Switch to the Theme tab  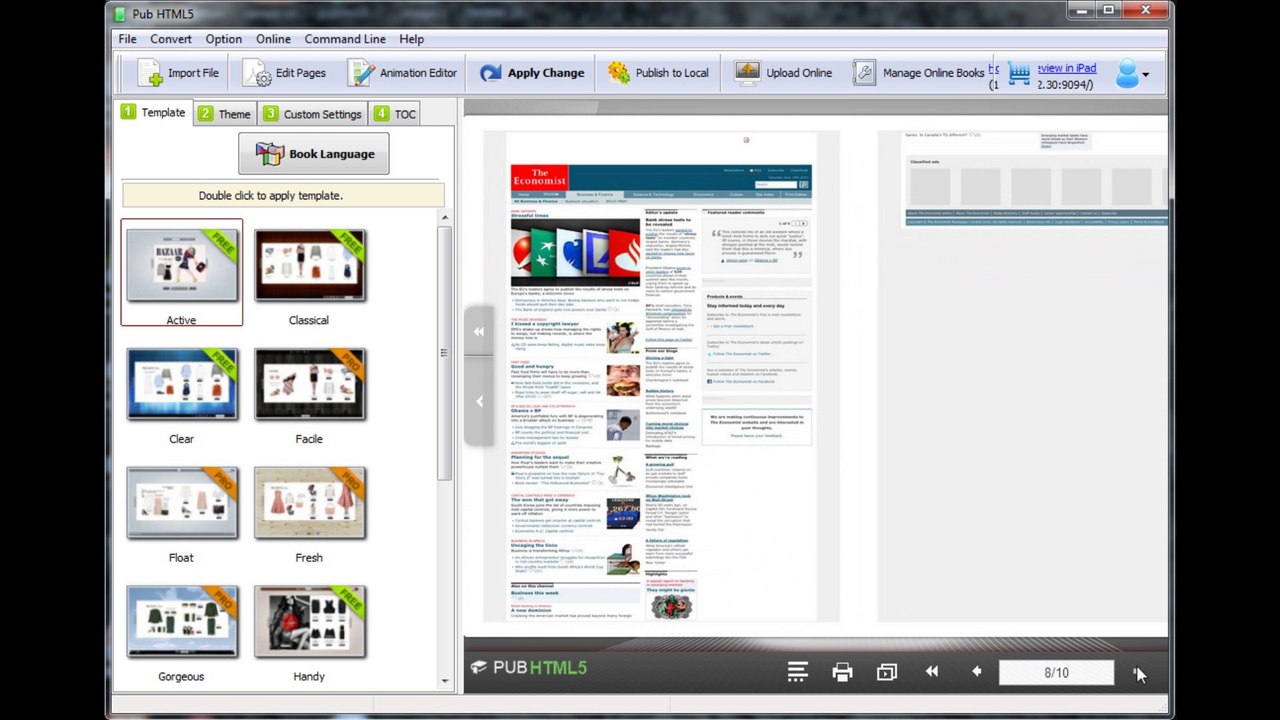(224, 114)
